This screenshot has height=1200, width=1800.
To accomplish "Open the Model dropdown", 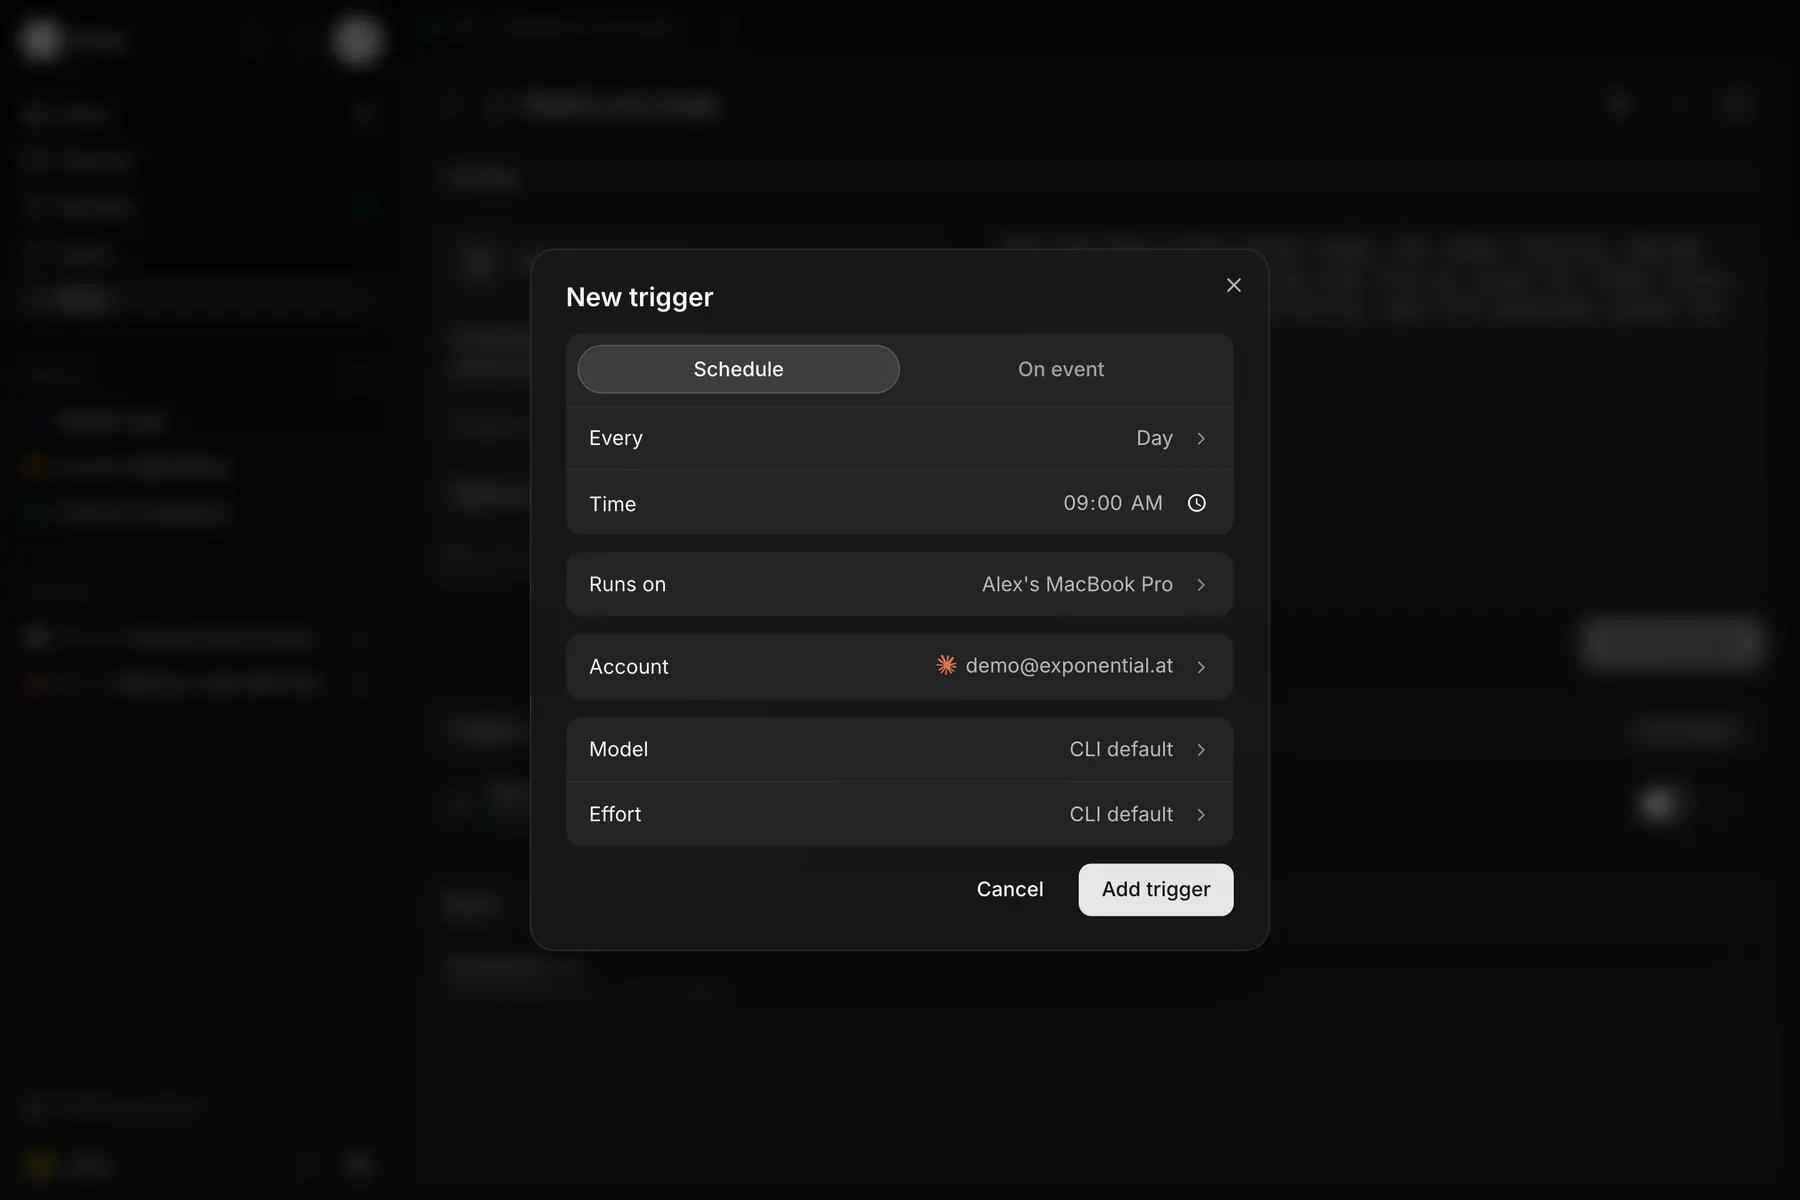I will click(899, 749).
